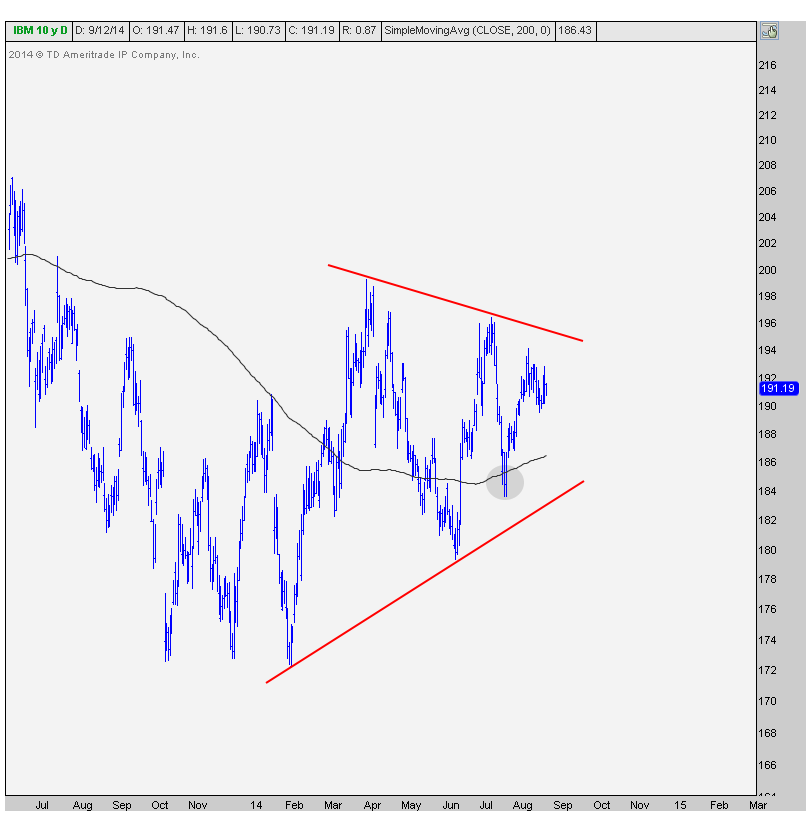
Task: Click the 184 price axis label
Action: click(767, 491)
